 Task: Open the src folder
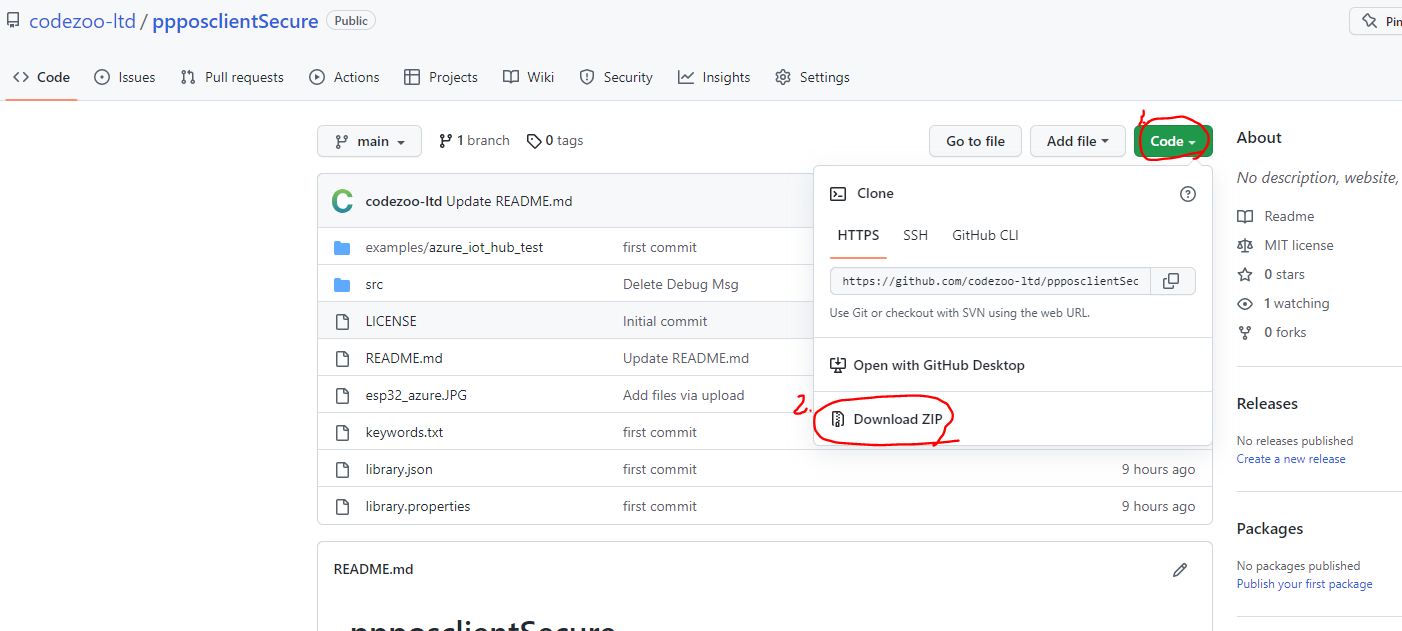374,284
